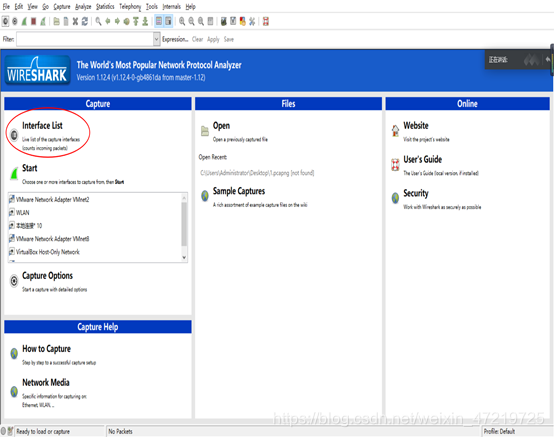Jump to first packet toolbar icon
This screenshot has height=437, width=554.
point(136,22)
